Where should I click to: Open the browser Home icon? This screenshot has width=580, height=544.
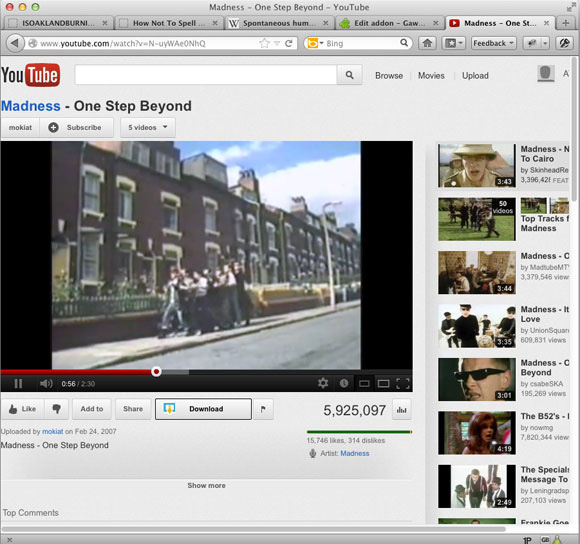coord(427,43)
